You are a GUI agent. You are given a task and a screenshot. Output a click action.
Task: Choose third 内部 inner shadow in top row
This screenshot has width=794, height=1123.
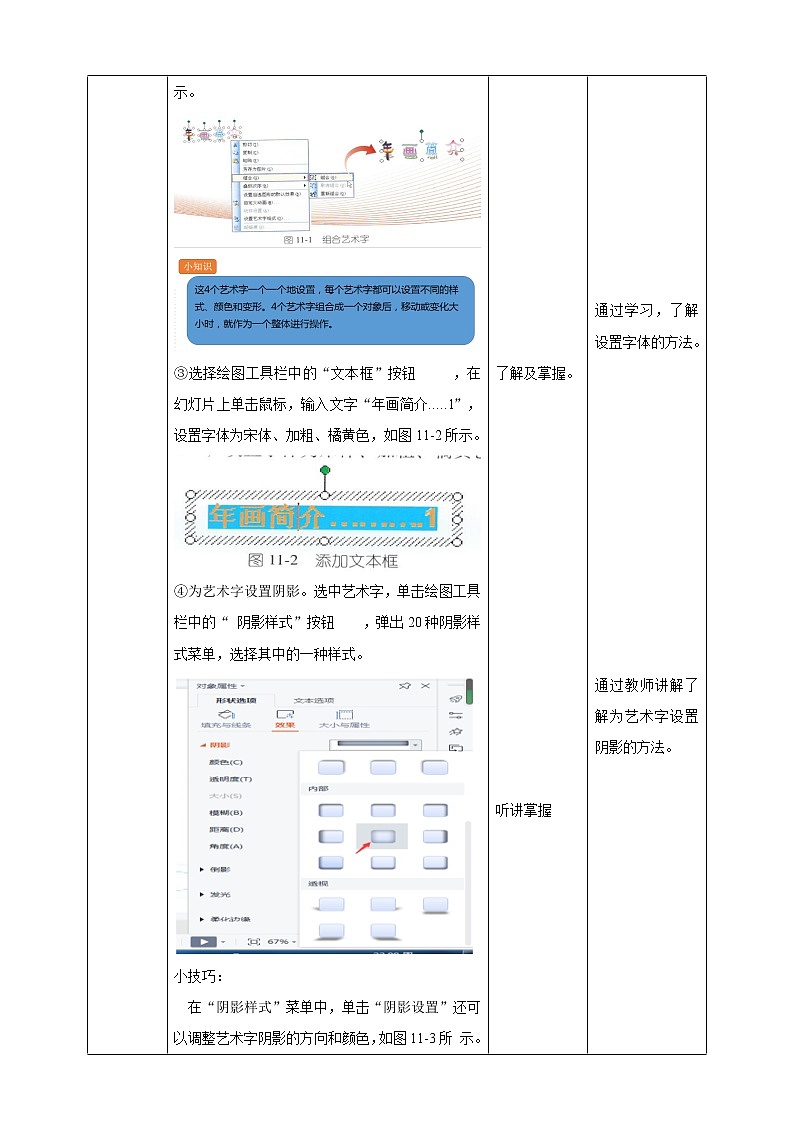pos(435,811)
